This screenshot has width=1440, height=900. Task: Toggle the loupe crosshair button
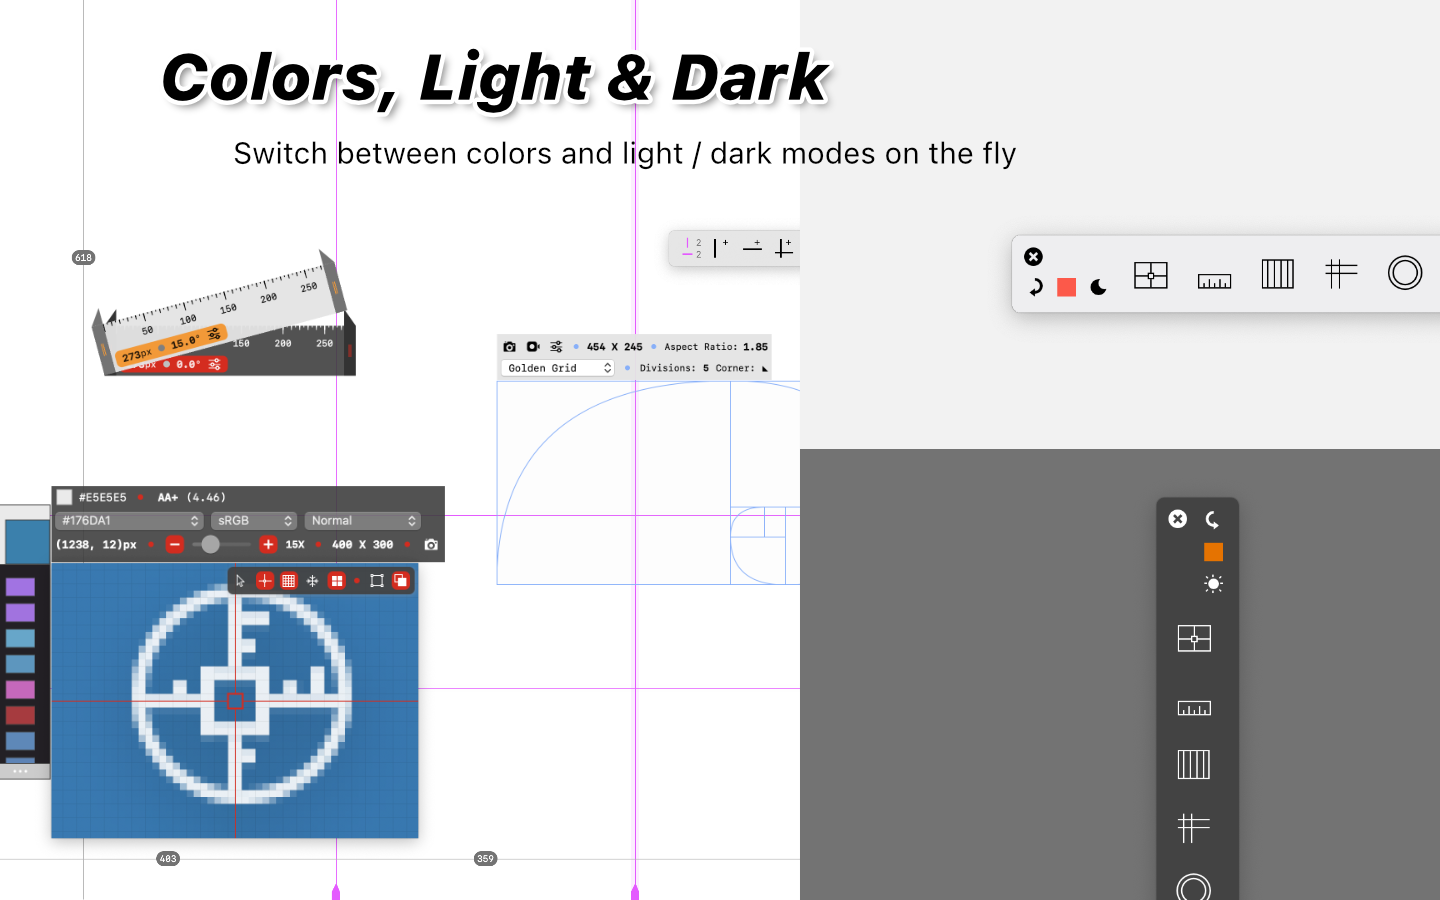coord(264,581)
